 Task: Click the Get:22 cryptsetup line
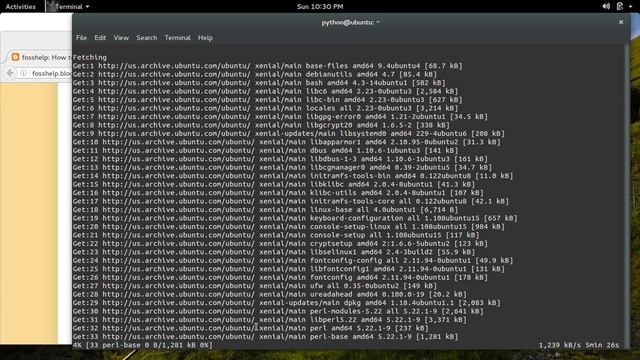tap(280, 244)
